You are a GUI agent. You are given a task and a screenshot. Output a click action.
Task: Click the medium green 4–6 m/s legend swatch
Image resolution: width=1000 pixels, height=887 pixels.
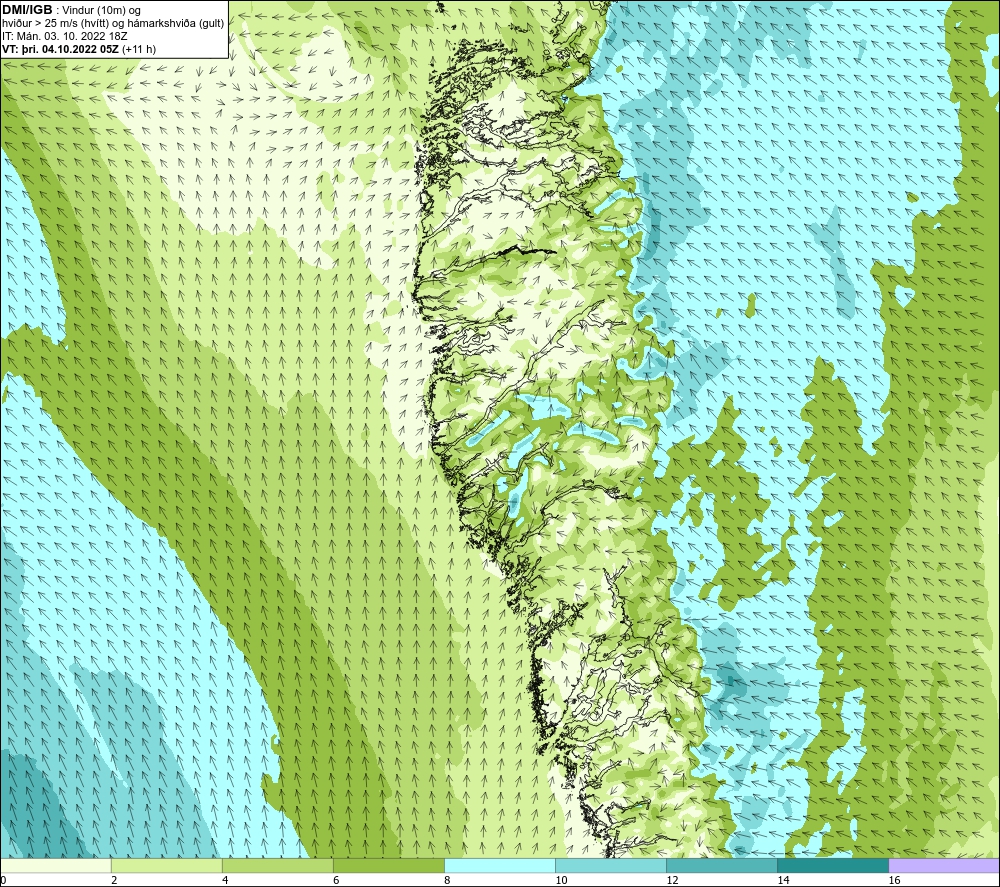click(x=277, y=865)
